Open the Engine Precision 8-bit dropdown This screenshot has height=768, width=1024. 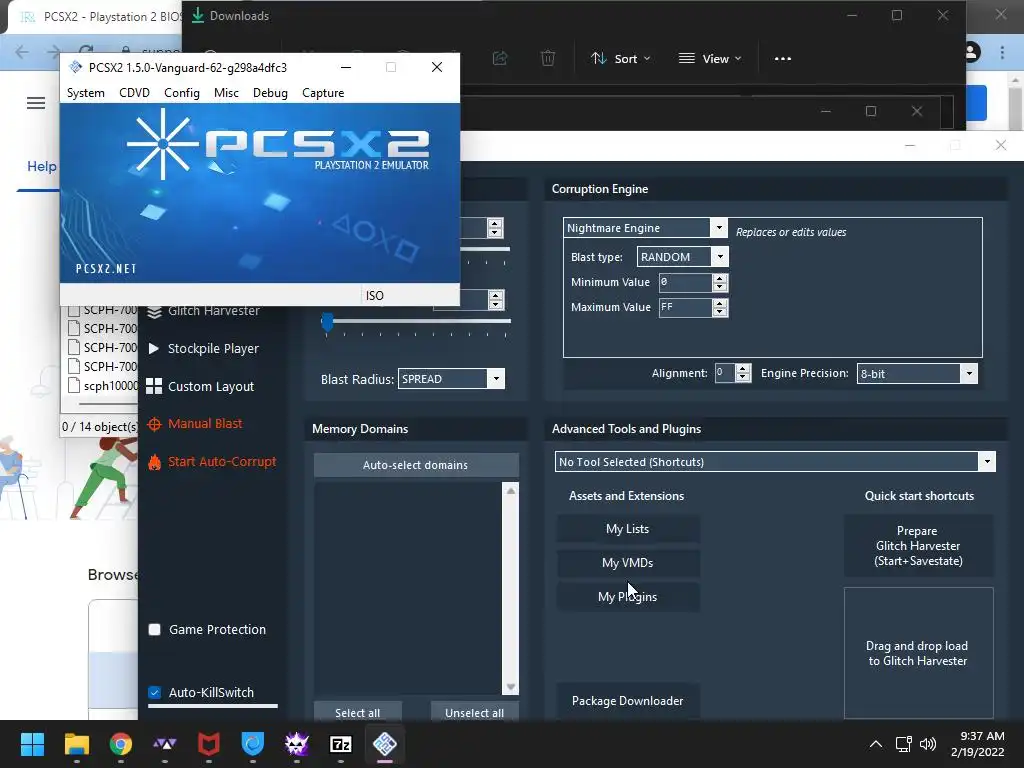point(969,374)
